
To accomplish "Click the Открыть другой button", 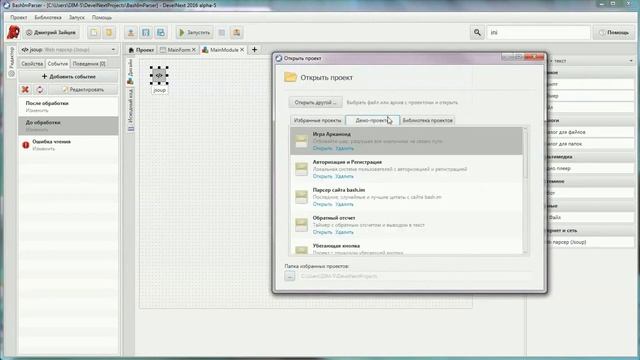I will click(x=316, y=102).
